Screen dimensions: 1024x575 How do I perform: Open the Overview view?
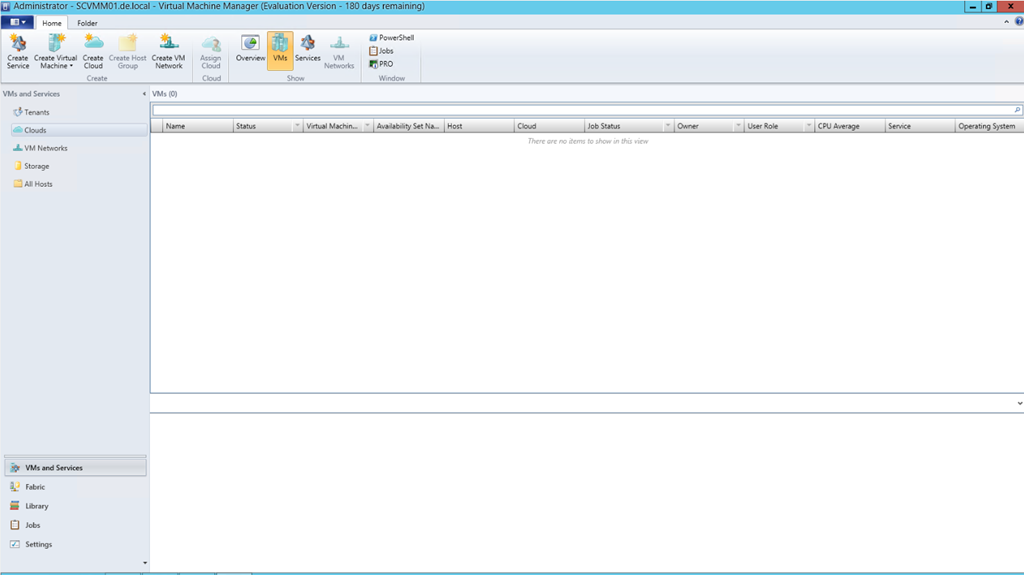click(x=250, y=50)
